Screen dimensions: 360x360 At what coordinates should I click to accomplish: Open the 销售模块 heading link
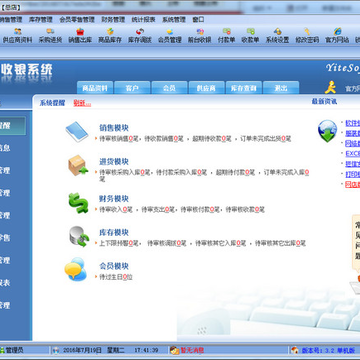(114, 128)
